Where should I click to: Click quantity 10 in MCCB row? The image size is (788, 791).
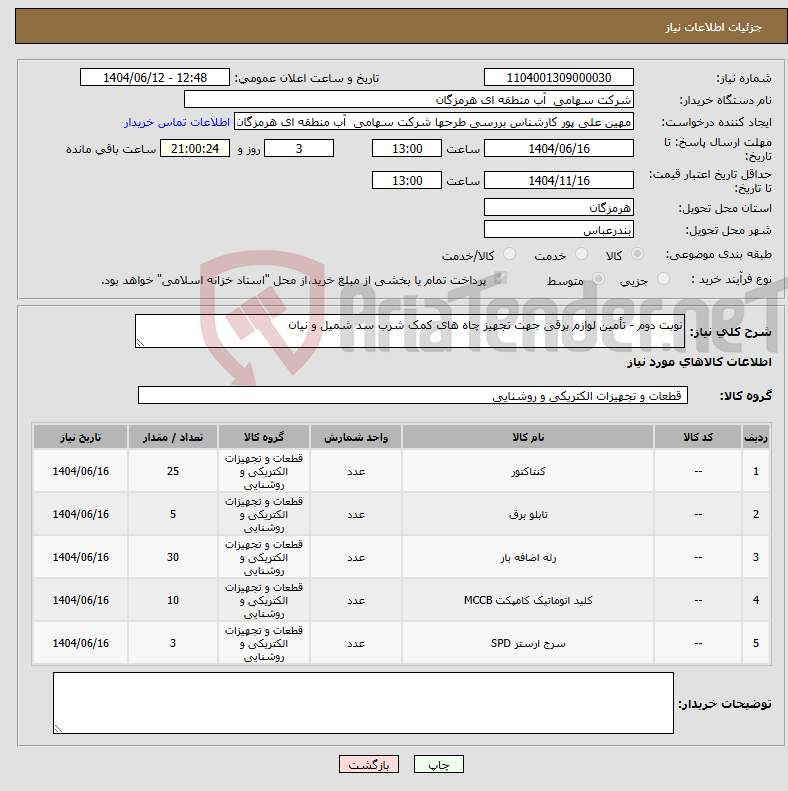point(173,600)
